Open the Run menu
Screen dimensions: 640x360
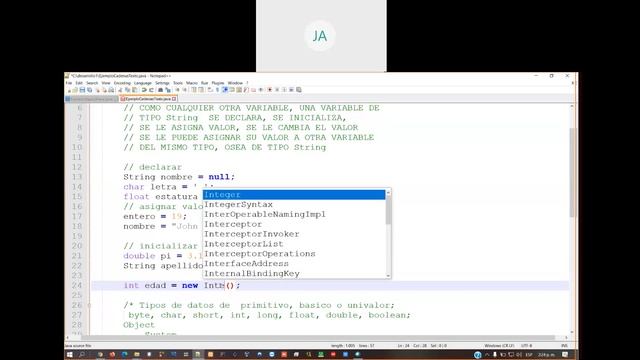tap(204, 83)
